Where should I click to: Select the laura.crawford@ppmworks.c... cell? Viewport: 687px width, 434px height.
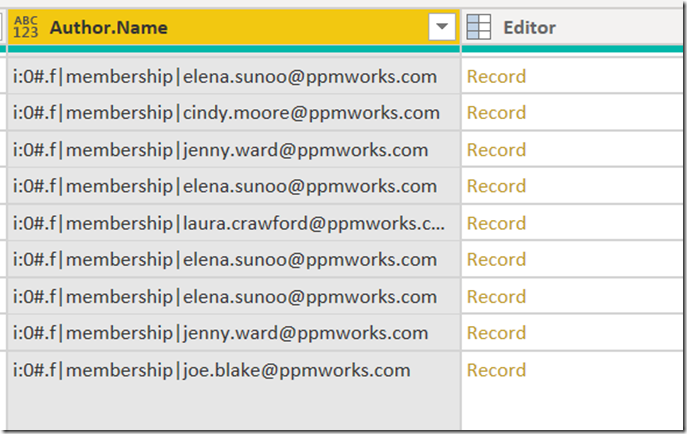[234, 223]
